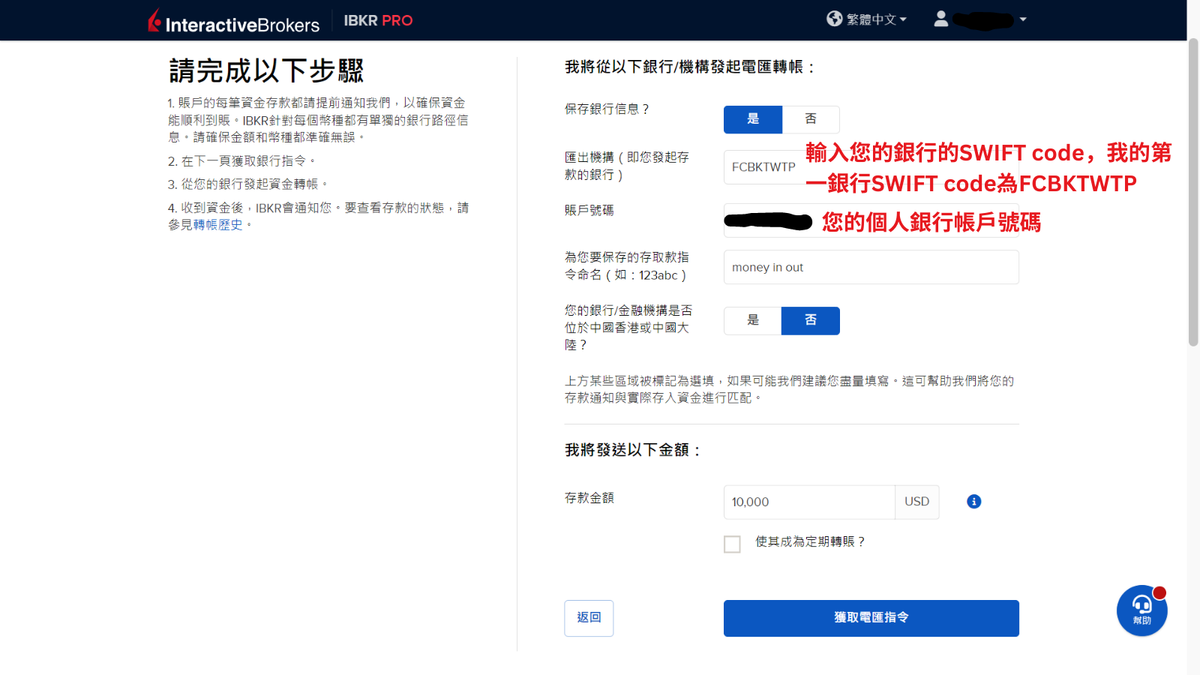Click the Help chat icon at bottom right
The width and height of the screenshot is (1200, 675).
[x=1141, y=610]
